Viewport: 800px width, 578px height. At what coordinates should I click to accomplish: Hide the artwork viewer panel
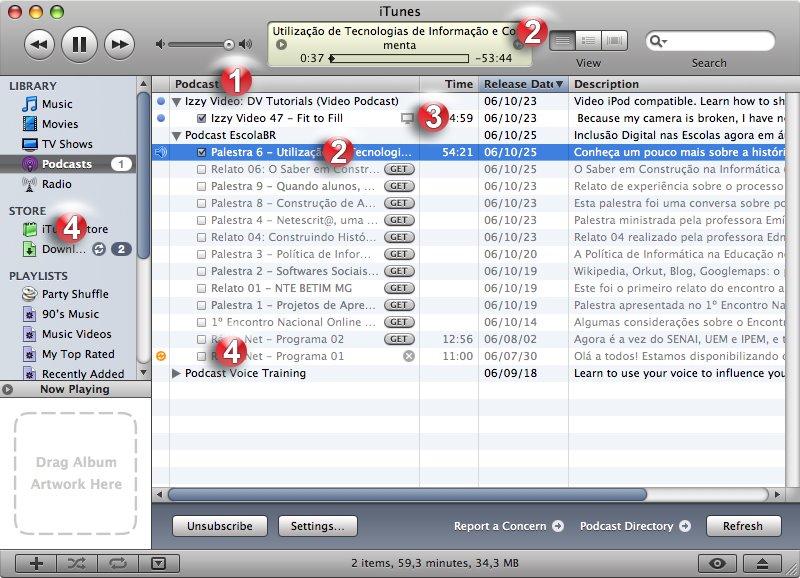(x=159, y=563)
